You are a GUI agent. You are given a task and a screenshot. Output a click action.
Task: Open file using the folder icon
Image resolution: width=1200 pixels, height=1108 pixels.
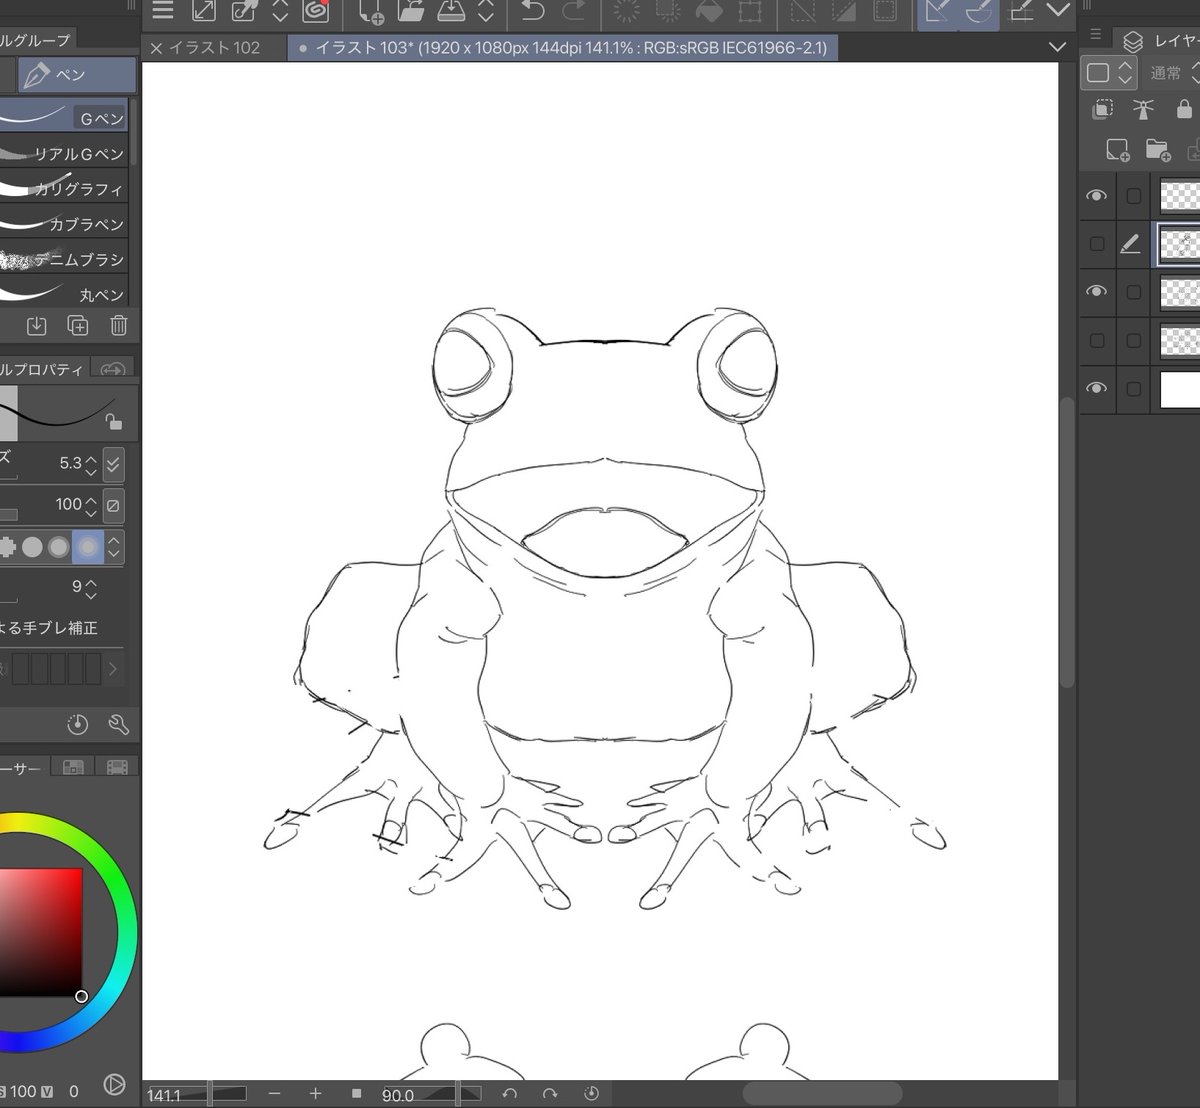410,11
